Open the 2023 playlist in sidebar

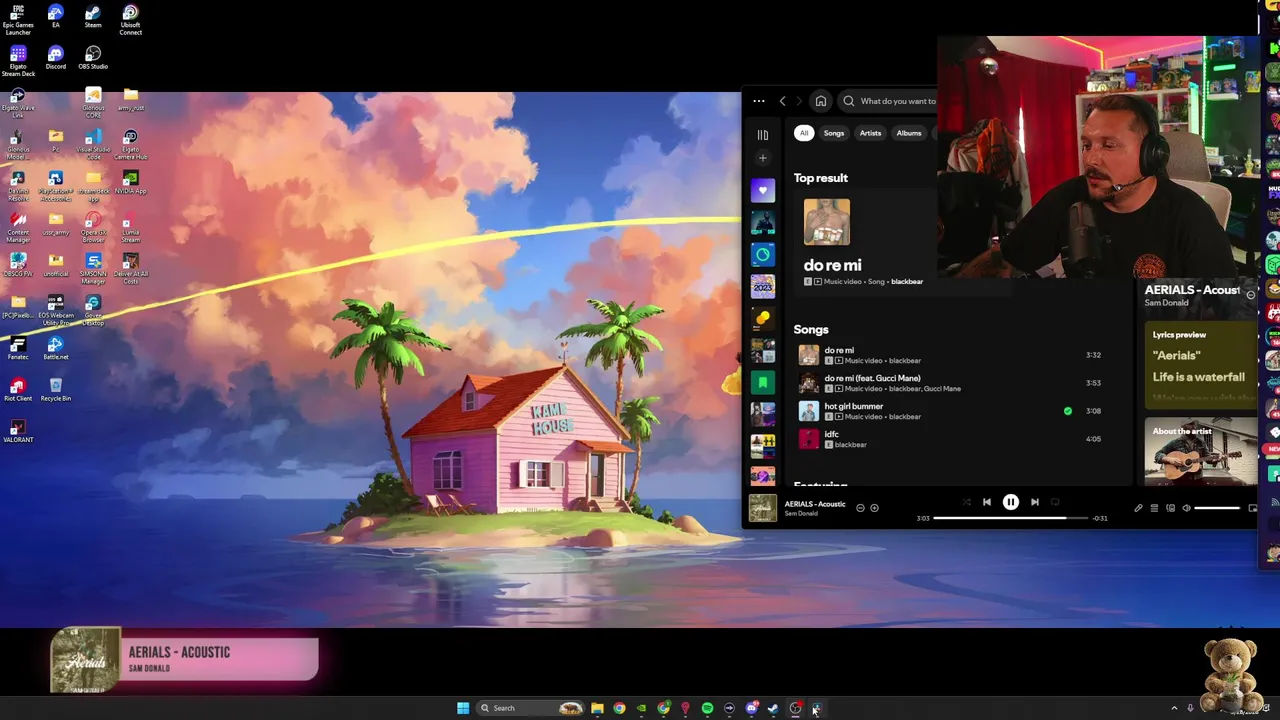(762, 287)
